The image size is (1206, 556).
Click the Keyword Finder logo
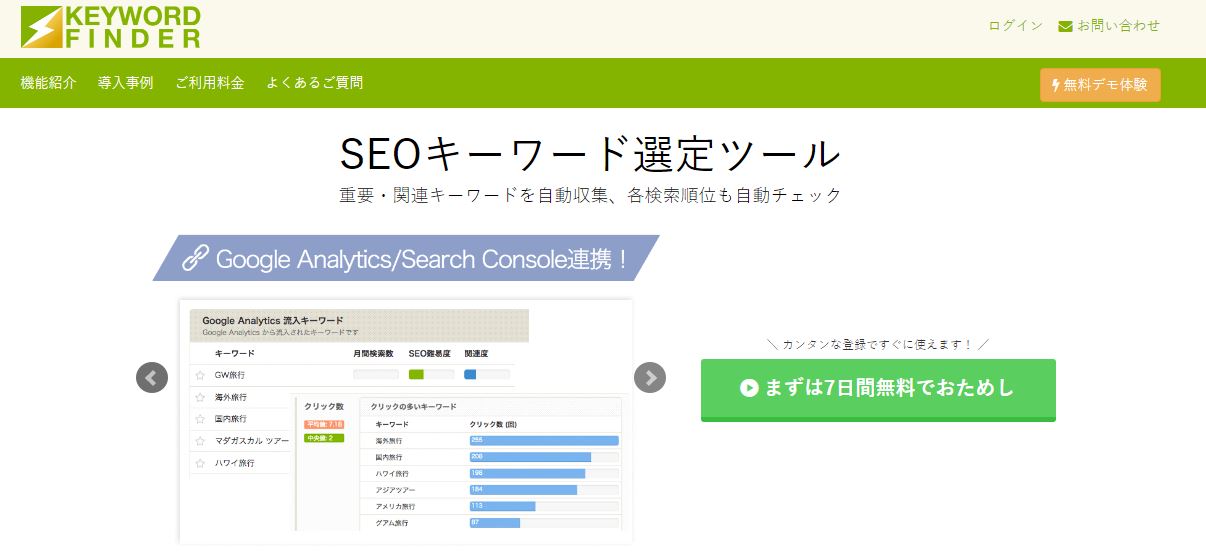(x=110, y=27)
